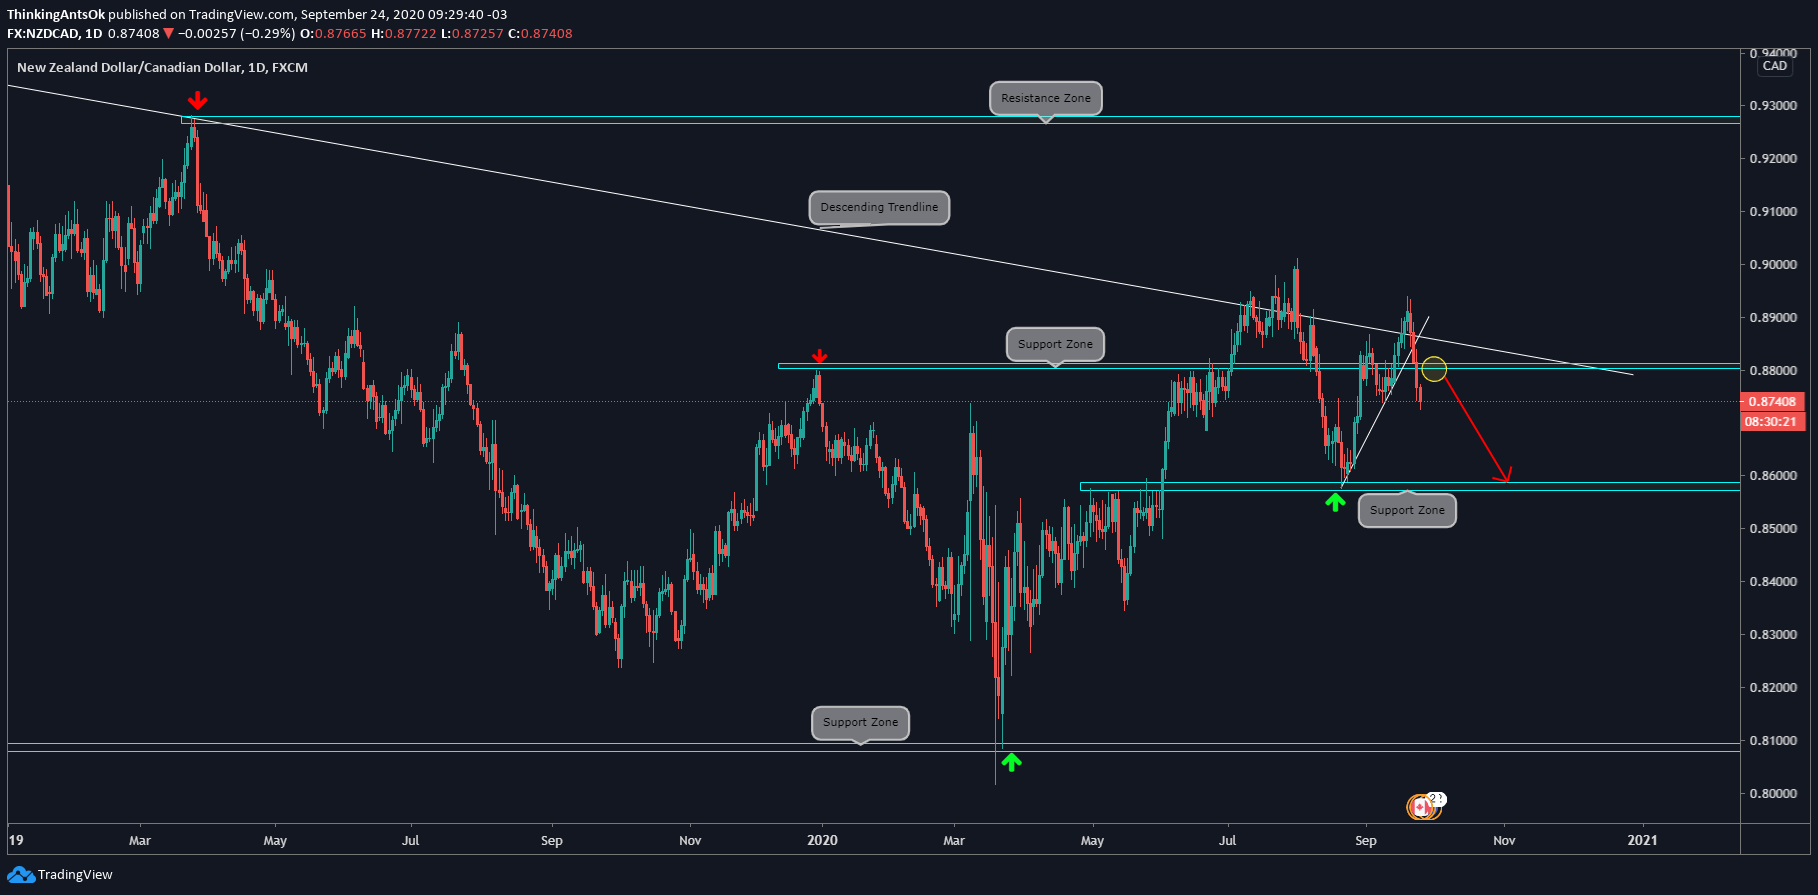Click the 2021 label on the time axis
Viewport: 1818px width, 895px height.
coord(1642,840)
